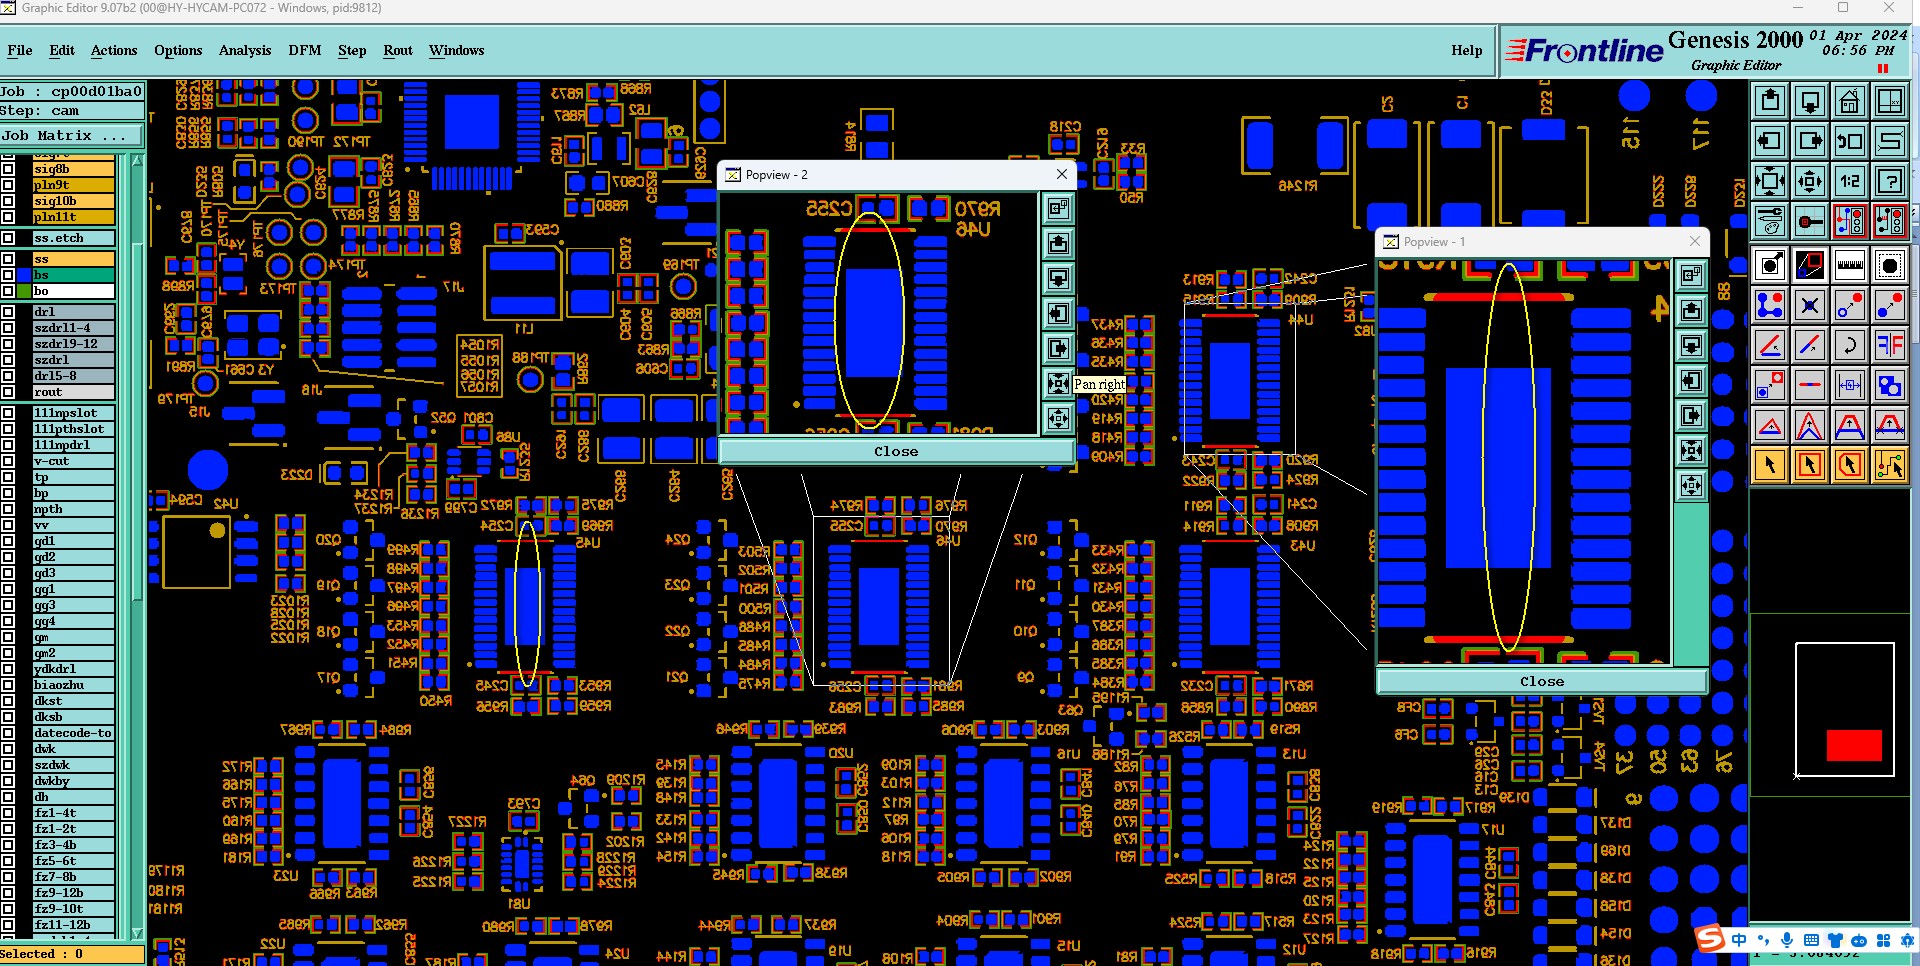Click top settings icon in Popview - 1
This screenshot has height=966, width=1920.
coord(1691,275)
